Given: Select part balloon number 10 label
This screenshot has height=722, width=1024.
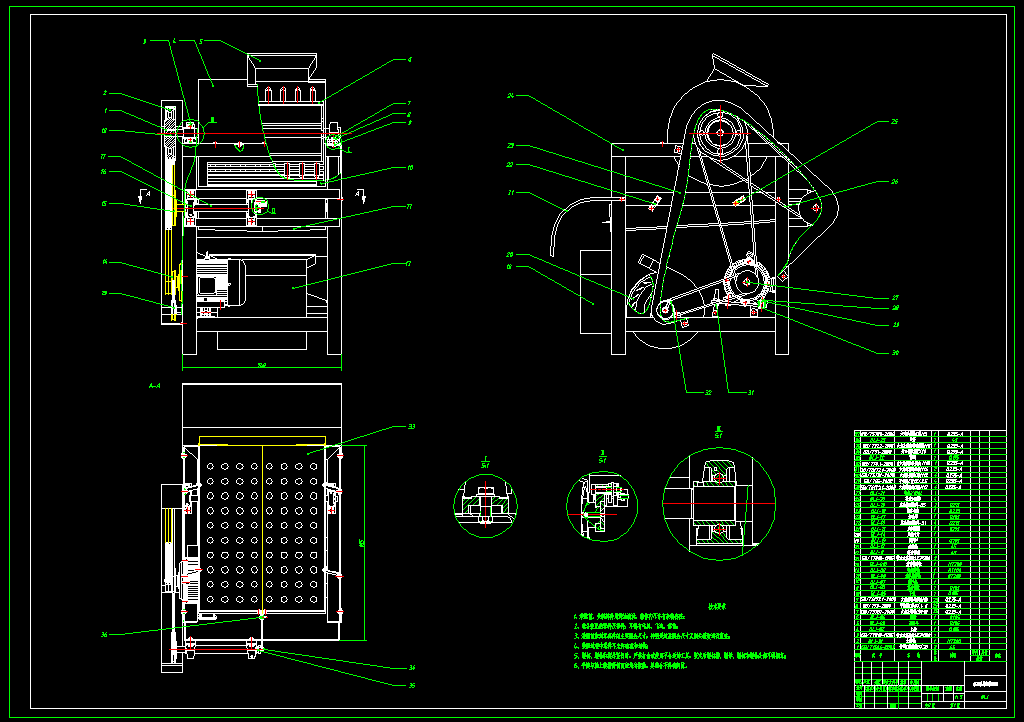Looking at the screenshot, I should (410, 168).
